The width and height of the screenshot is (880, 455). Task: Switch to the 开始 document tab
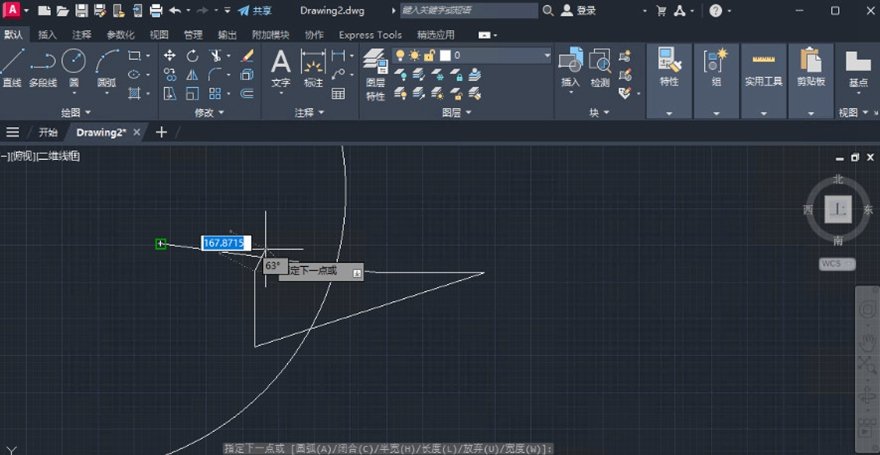[x=48, y=132]
